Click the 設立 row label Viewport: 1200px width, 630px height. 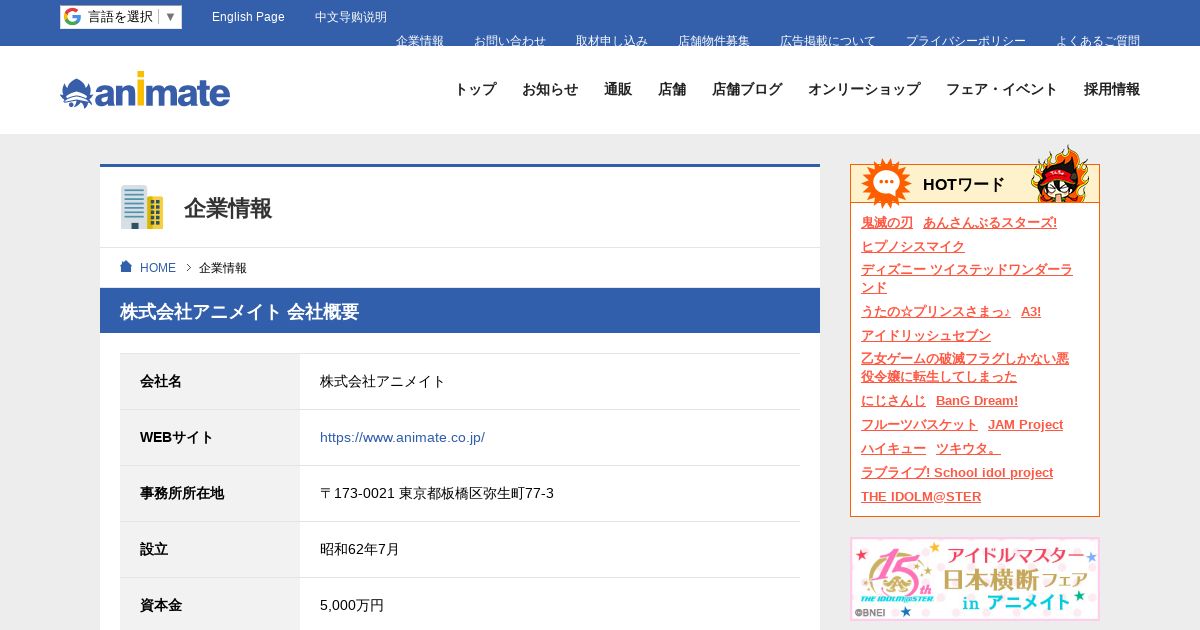point(154,549)
